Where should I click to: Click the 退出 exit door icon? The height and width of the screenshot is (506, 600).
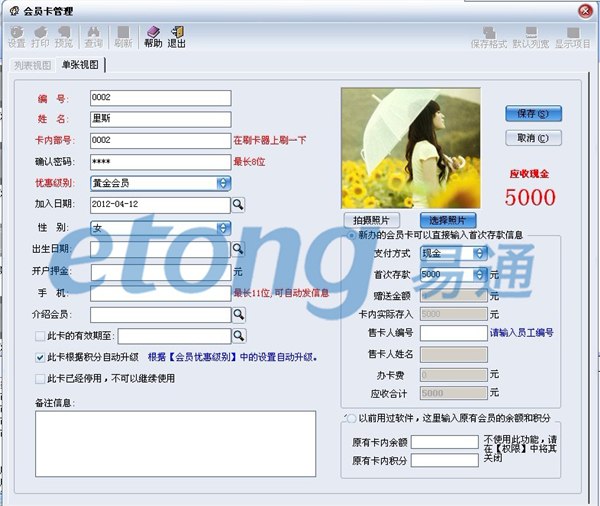tap(176, 37)
